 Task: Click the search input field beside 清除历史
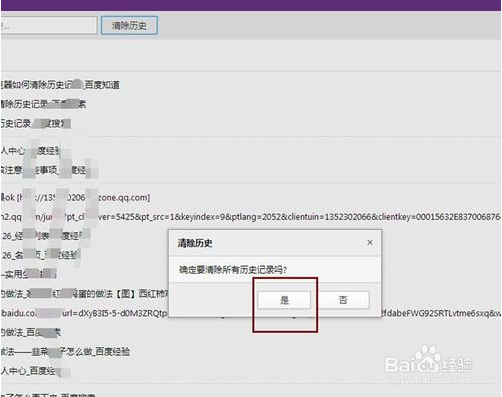[49, 25]
